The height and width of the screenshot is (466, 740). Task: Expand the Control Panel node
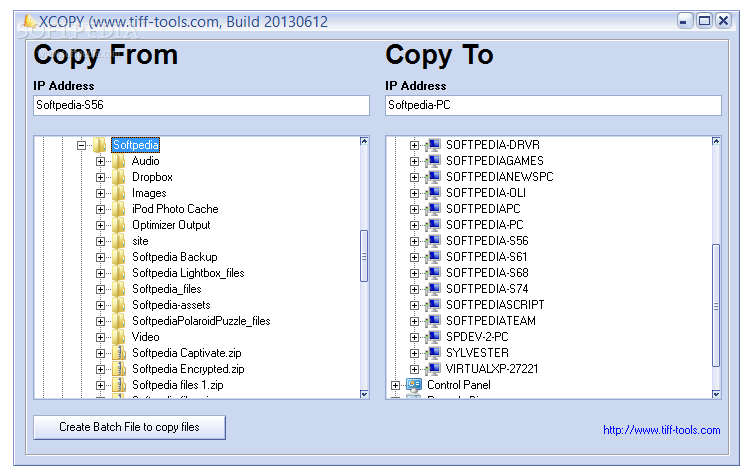coord(395,385)
